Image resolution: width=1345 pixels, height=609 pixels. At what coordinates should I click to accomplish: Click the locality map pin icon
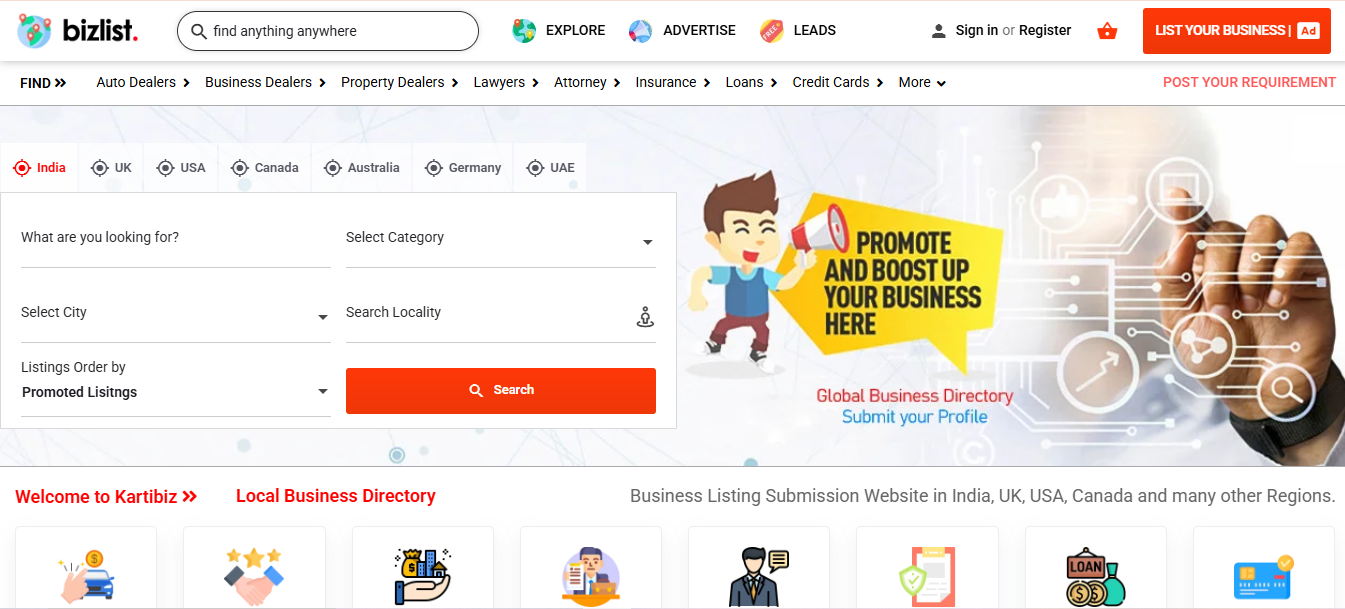click(645, 317)
